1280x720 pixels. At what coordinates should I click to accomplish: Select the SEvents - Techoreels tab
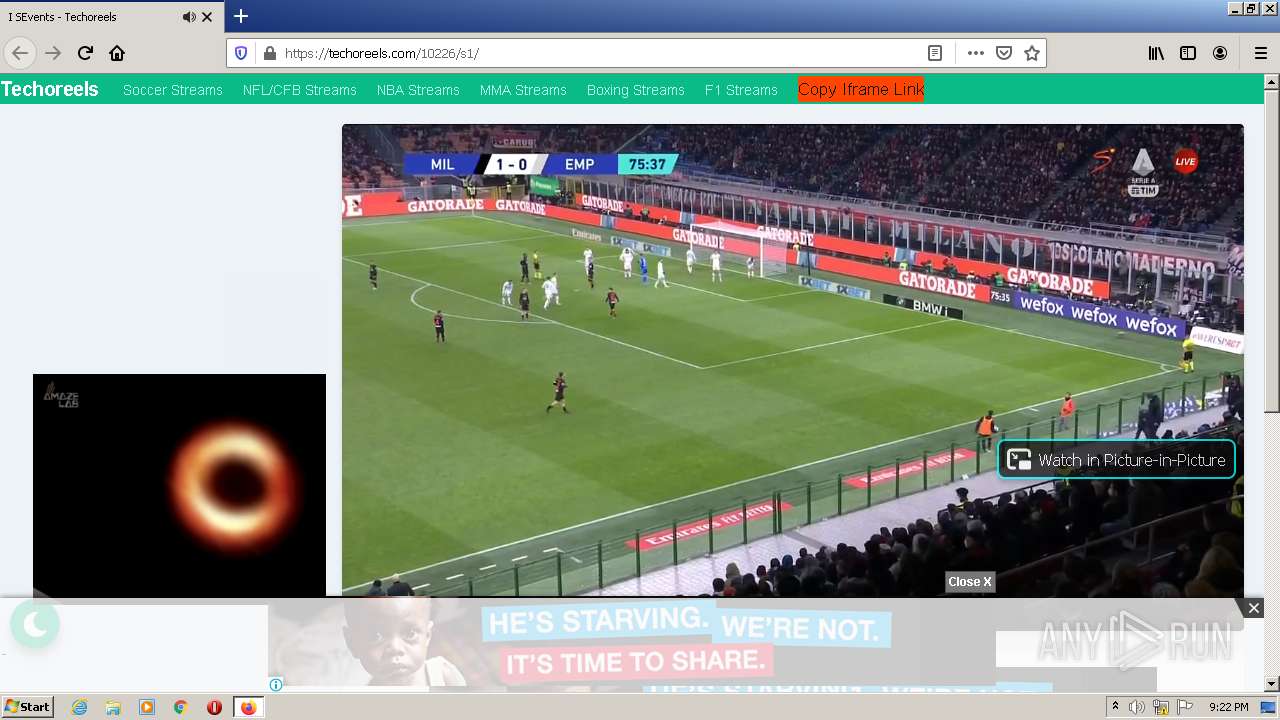[x=112, y=17]
